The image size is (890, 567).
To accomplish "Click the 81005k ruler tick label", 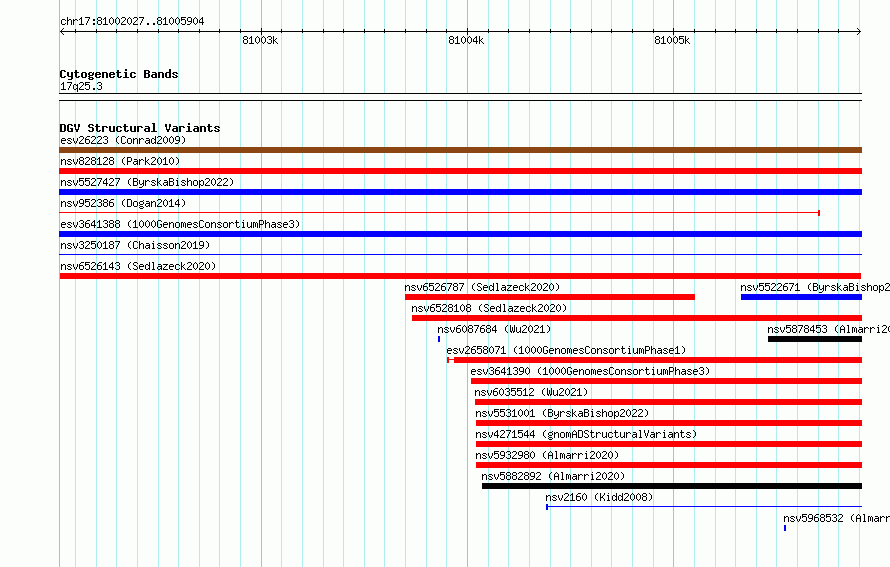I will click(672, 40).
